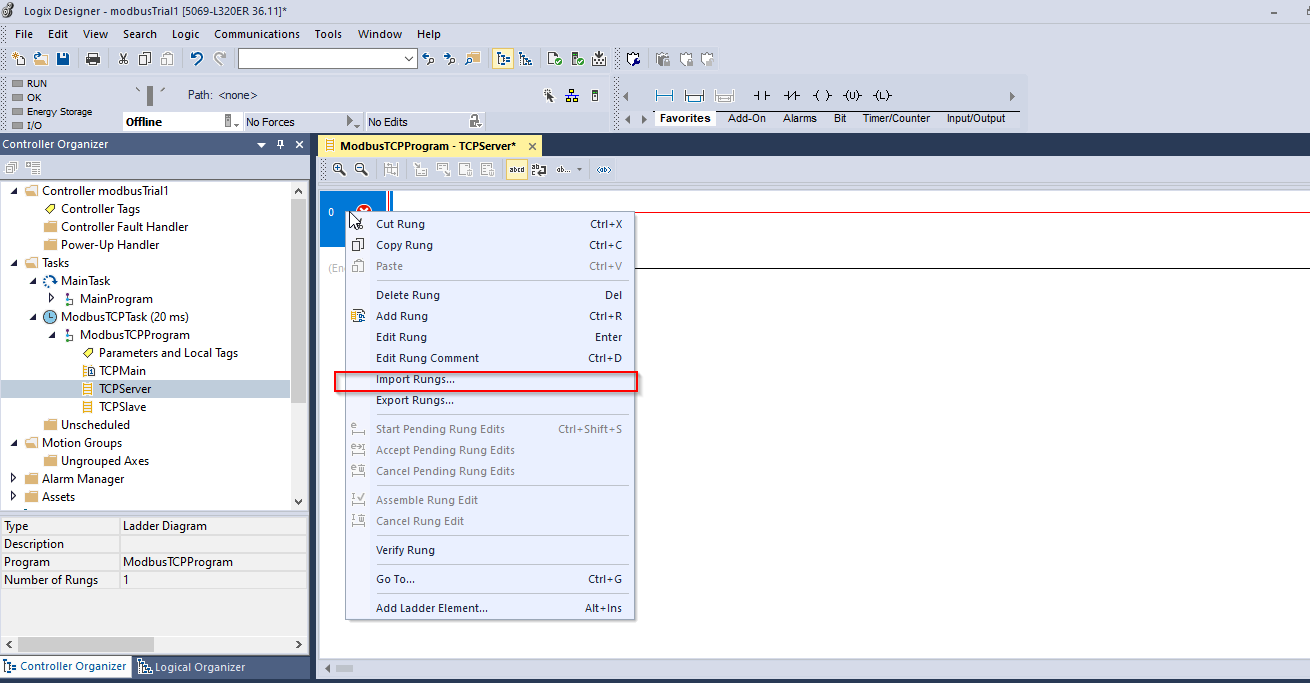The width and height of the screenshot is (1310, 683).
Task: Expand the MainProgram tree node
Action: pyautogui.click(x=52, y=298)
